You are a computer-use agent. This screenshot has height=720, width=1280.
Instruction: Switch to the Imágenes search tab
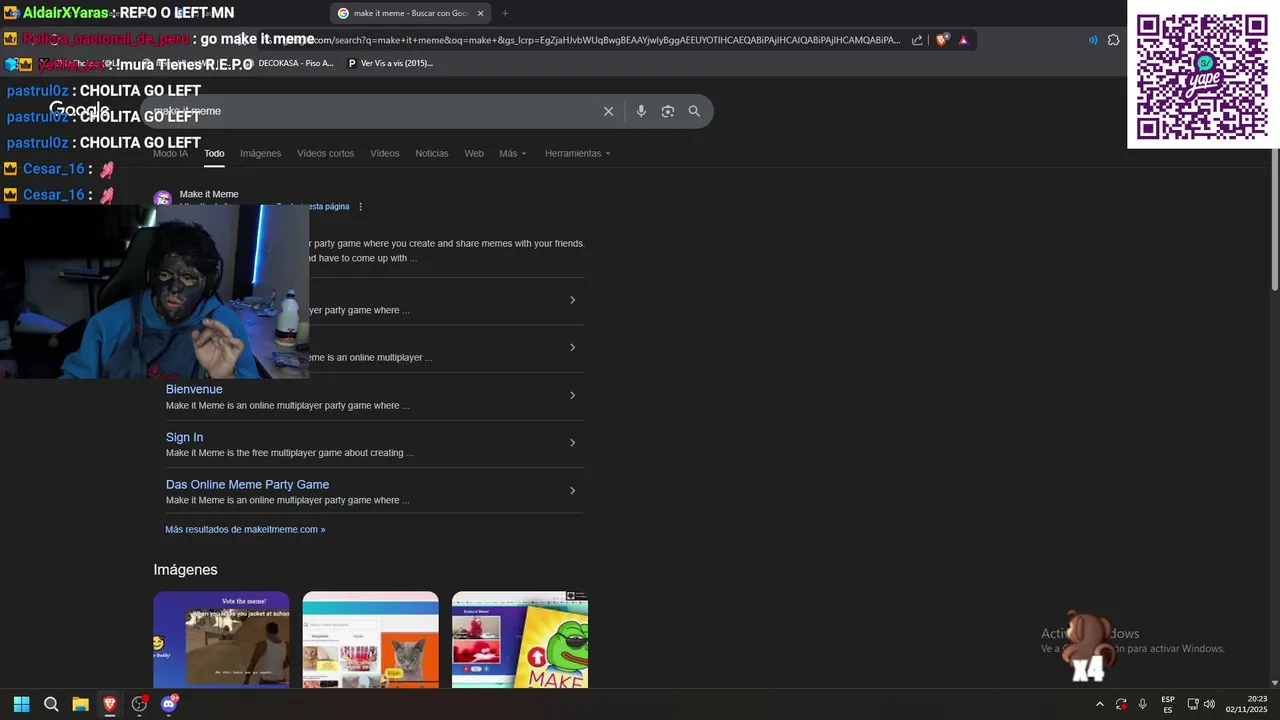point(260,153)
